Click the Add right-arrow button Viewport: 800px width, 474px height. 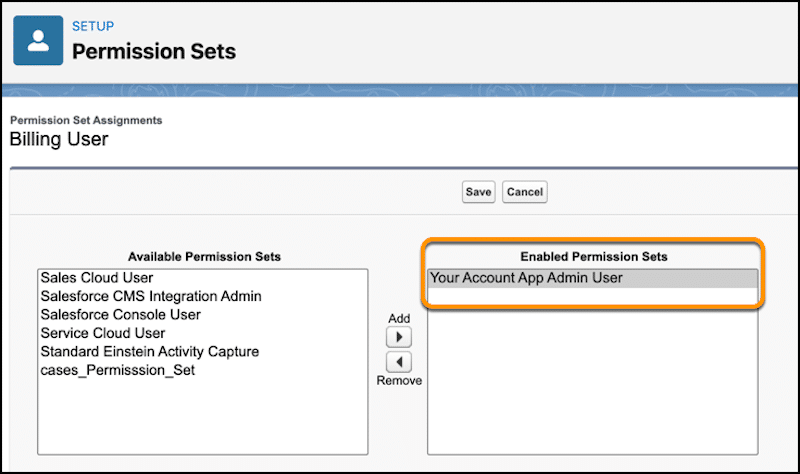pos(399,337)
